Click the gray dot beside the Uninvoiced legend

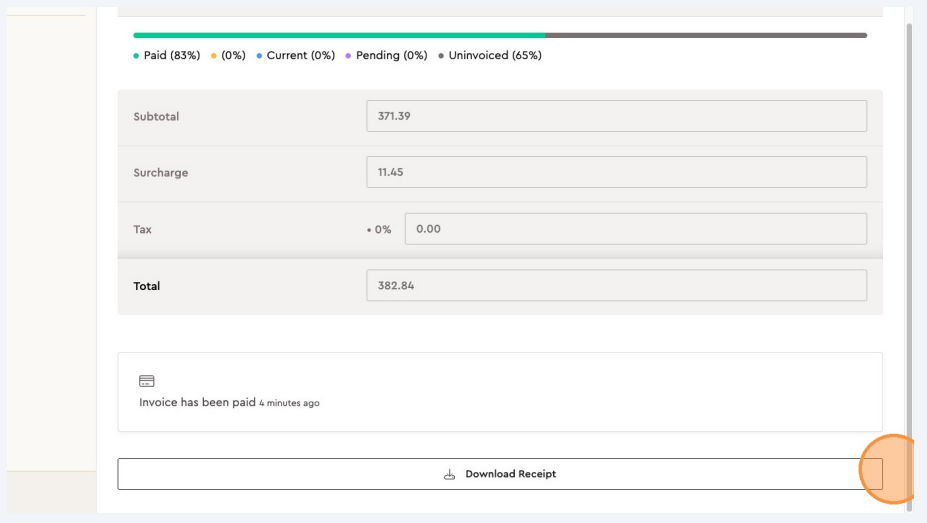(441, 56)
